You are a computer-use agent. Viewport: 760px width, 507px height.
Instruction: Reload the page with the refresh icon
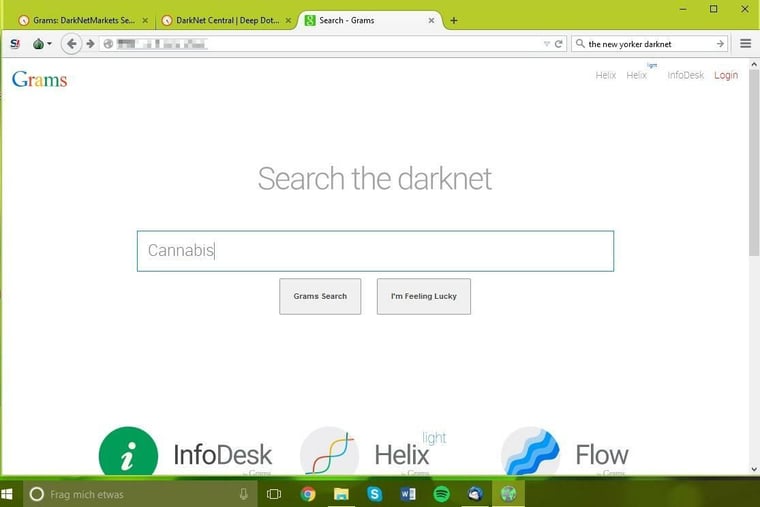point(560,44)
